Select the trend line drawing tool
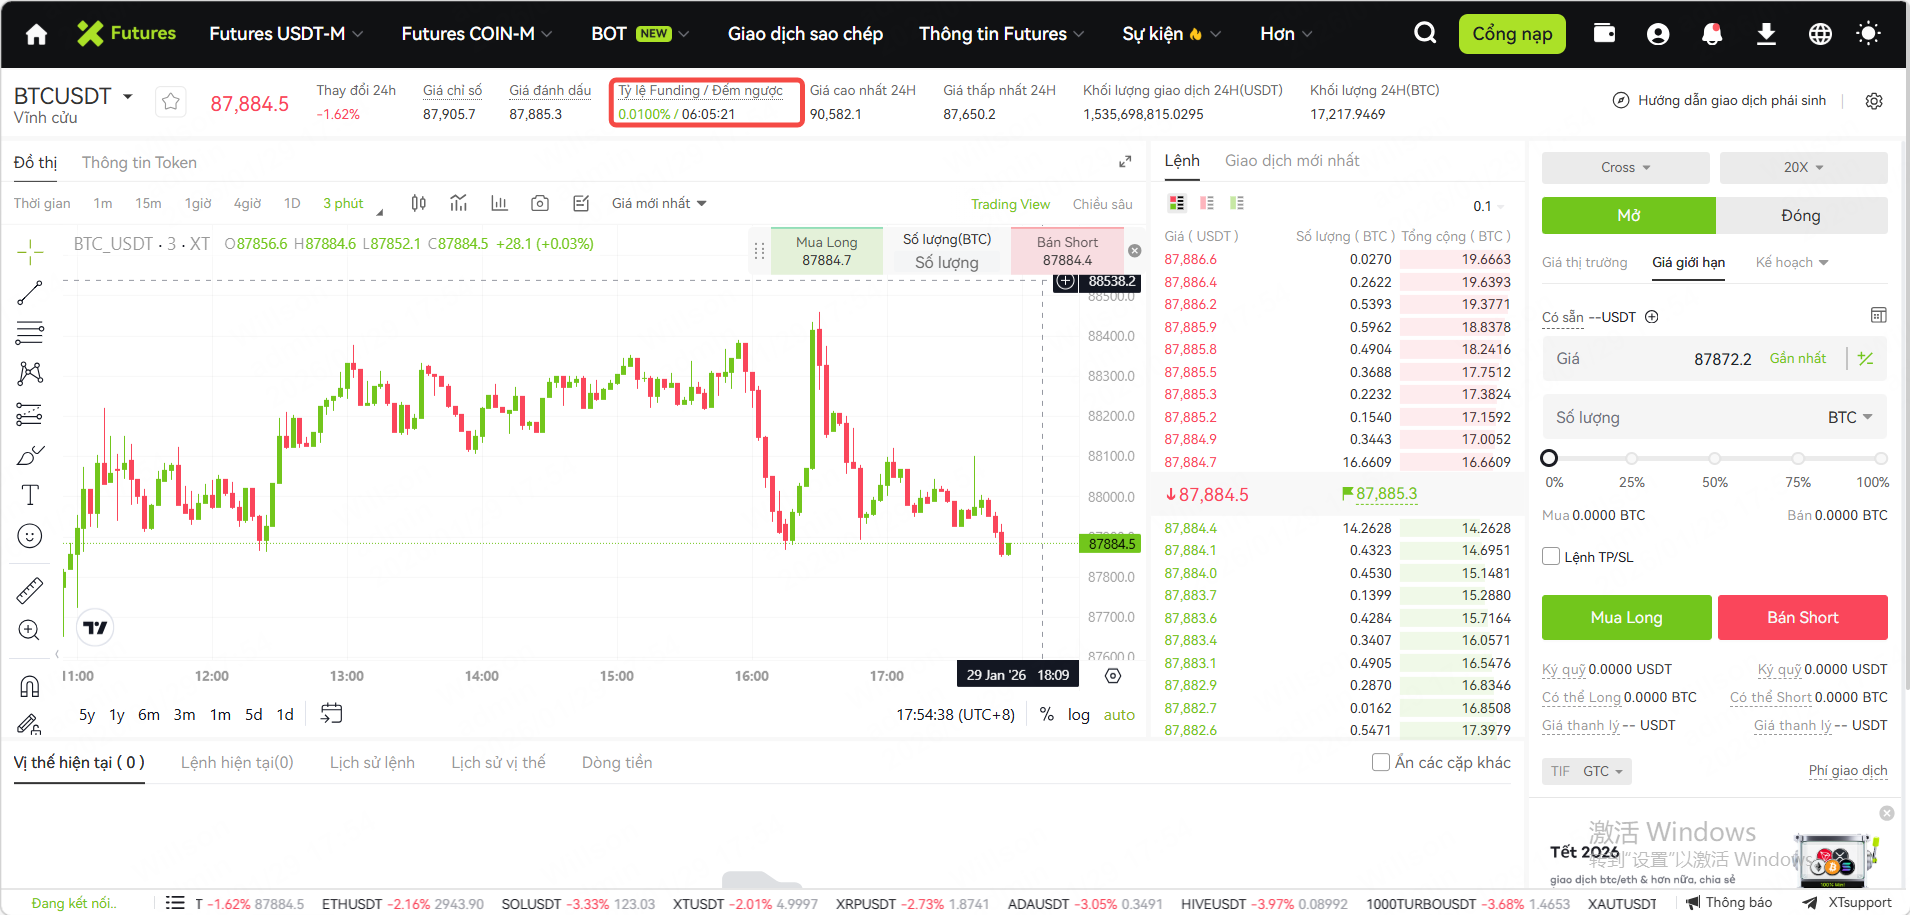This screenshot has height=915, width=1910. click(30, 293)
